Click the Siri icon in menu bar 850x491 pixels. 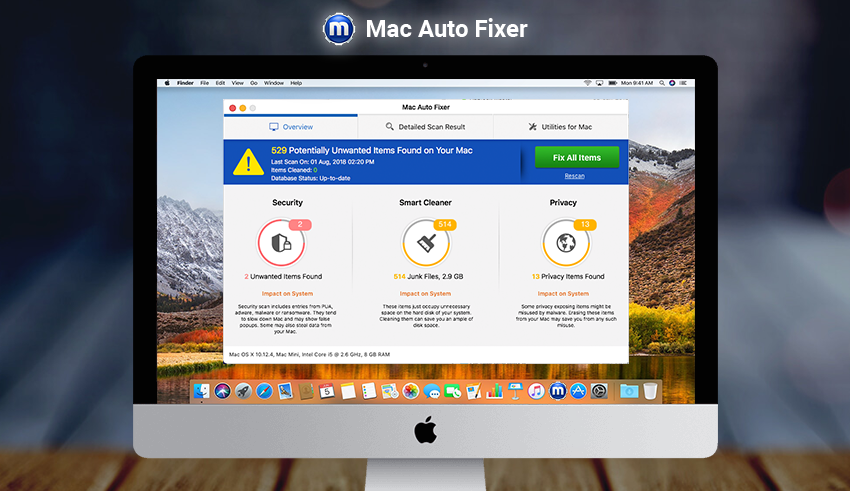pos(672,83)
